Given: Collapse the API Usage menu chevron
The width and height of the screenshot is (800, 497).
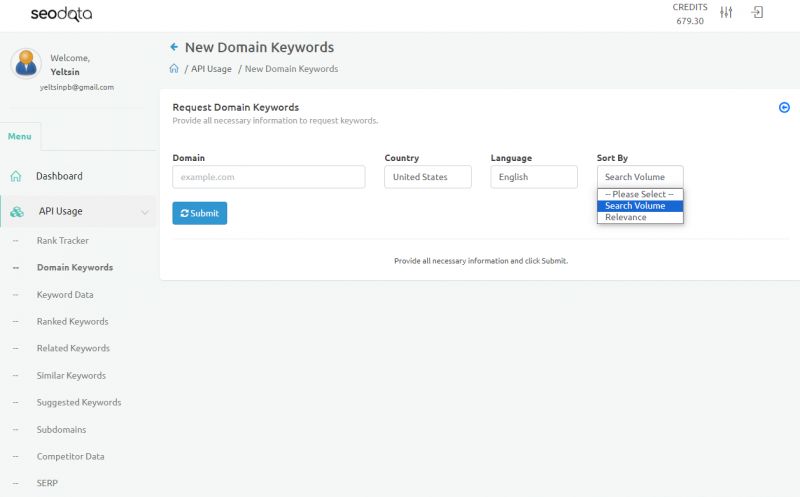Looking at the screenshot, I should coord(145,212).
